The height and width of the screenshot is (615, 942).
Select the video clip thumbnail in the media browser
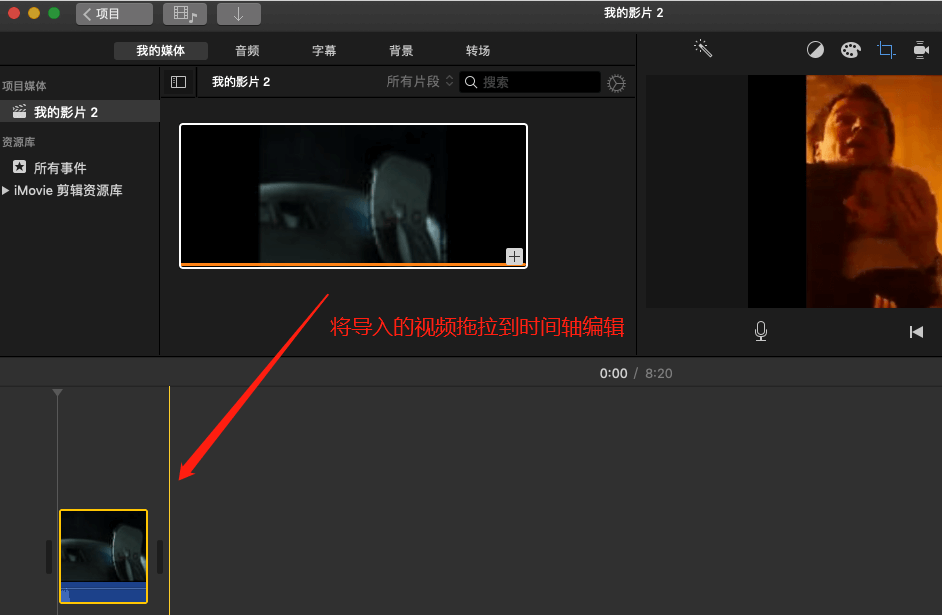click(x=353, y=196)
